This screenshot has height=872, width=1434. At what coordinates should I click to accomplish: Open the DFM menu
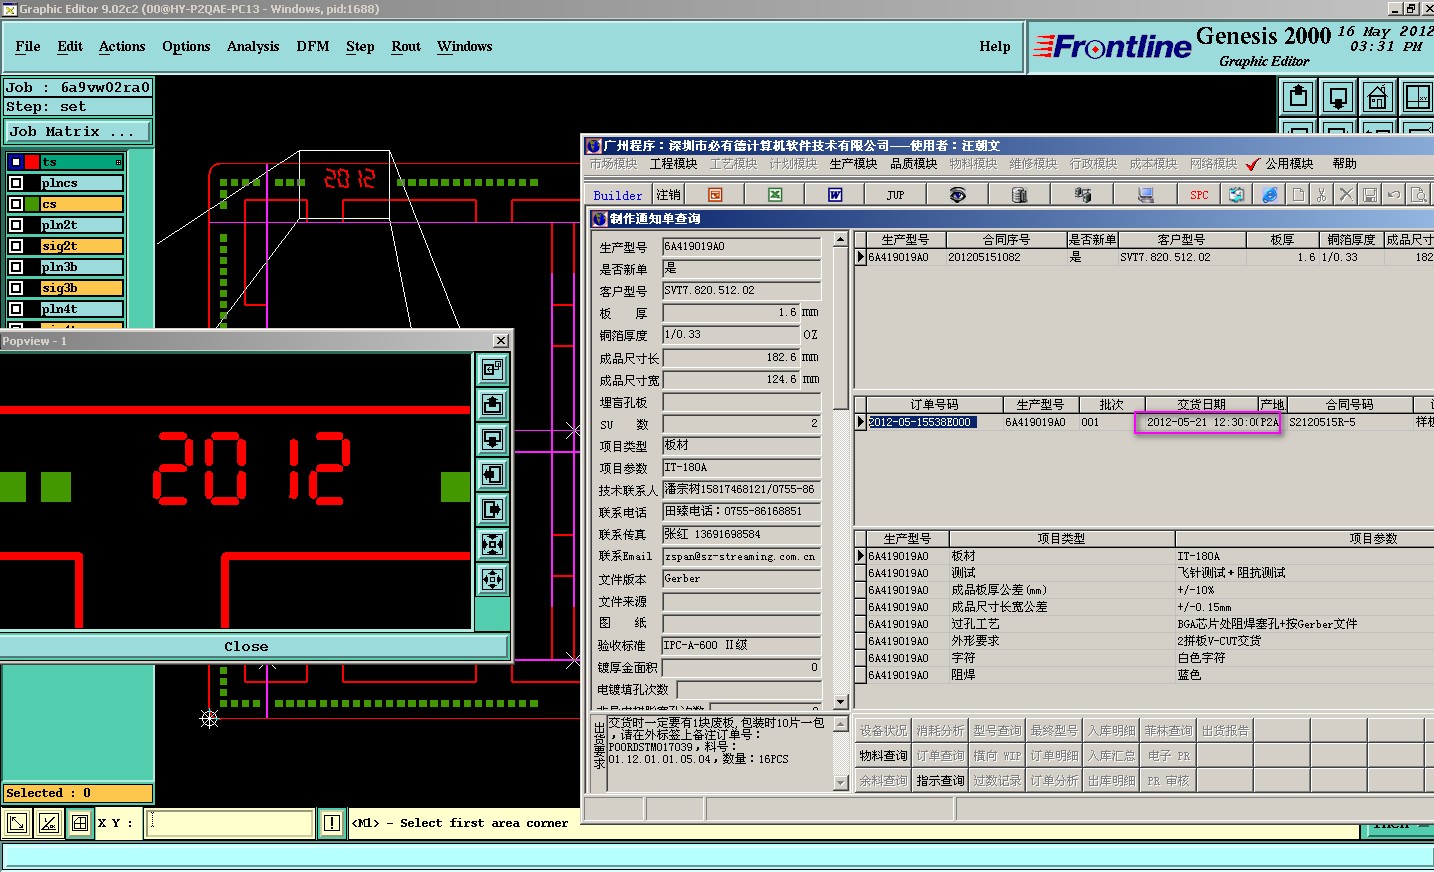[x=312, y=47]
